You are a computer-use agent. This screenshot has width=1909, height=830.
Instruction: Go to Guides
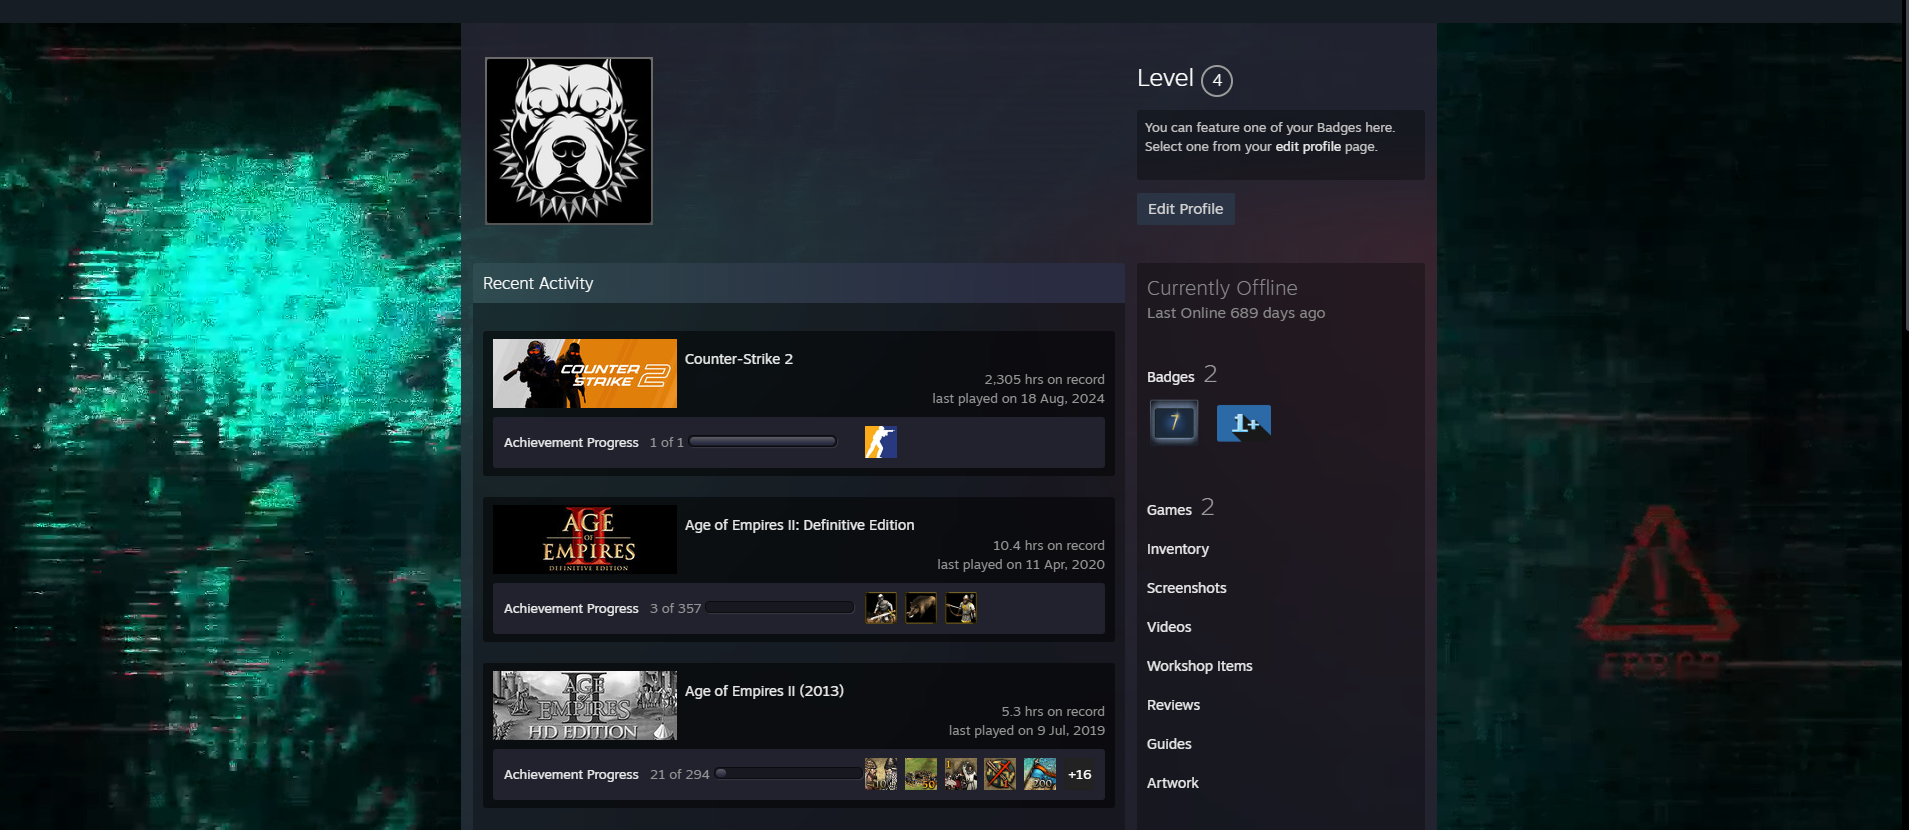click(x=1169, y=744)
